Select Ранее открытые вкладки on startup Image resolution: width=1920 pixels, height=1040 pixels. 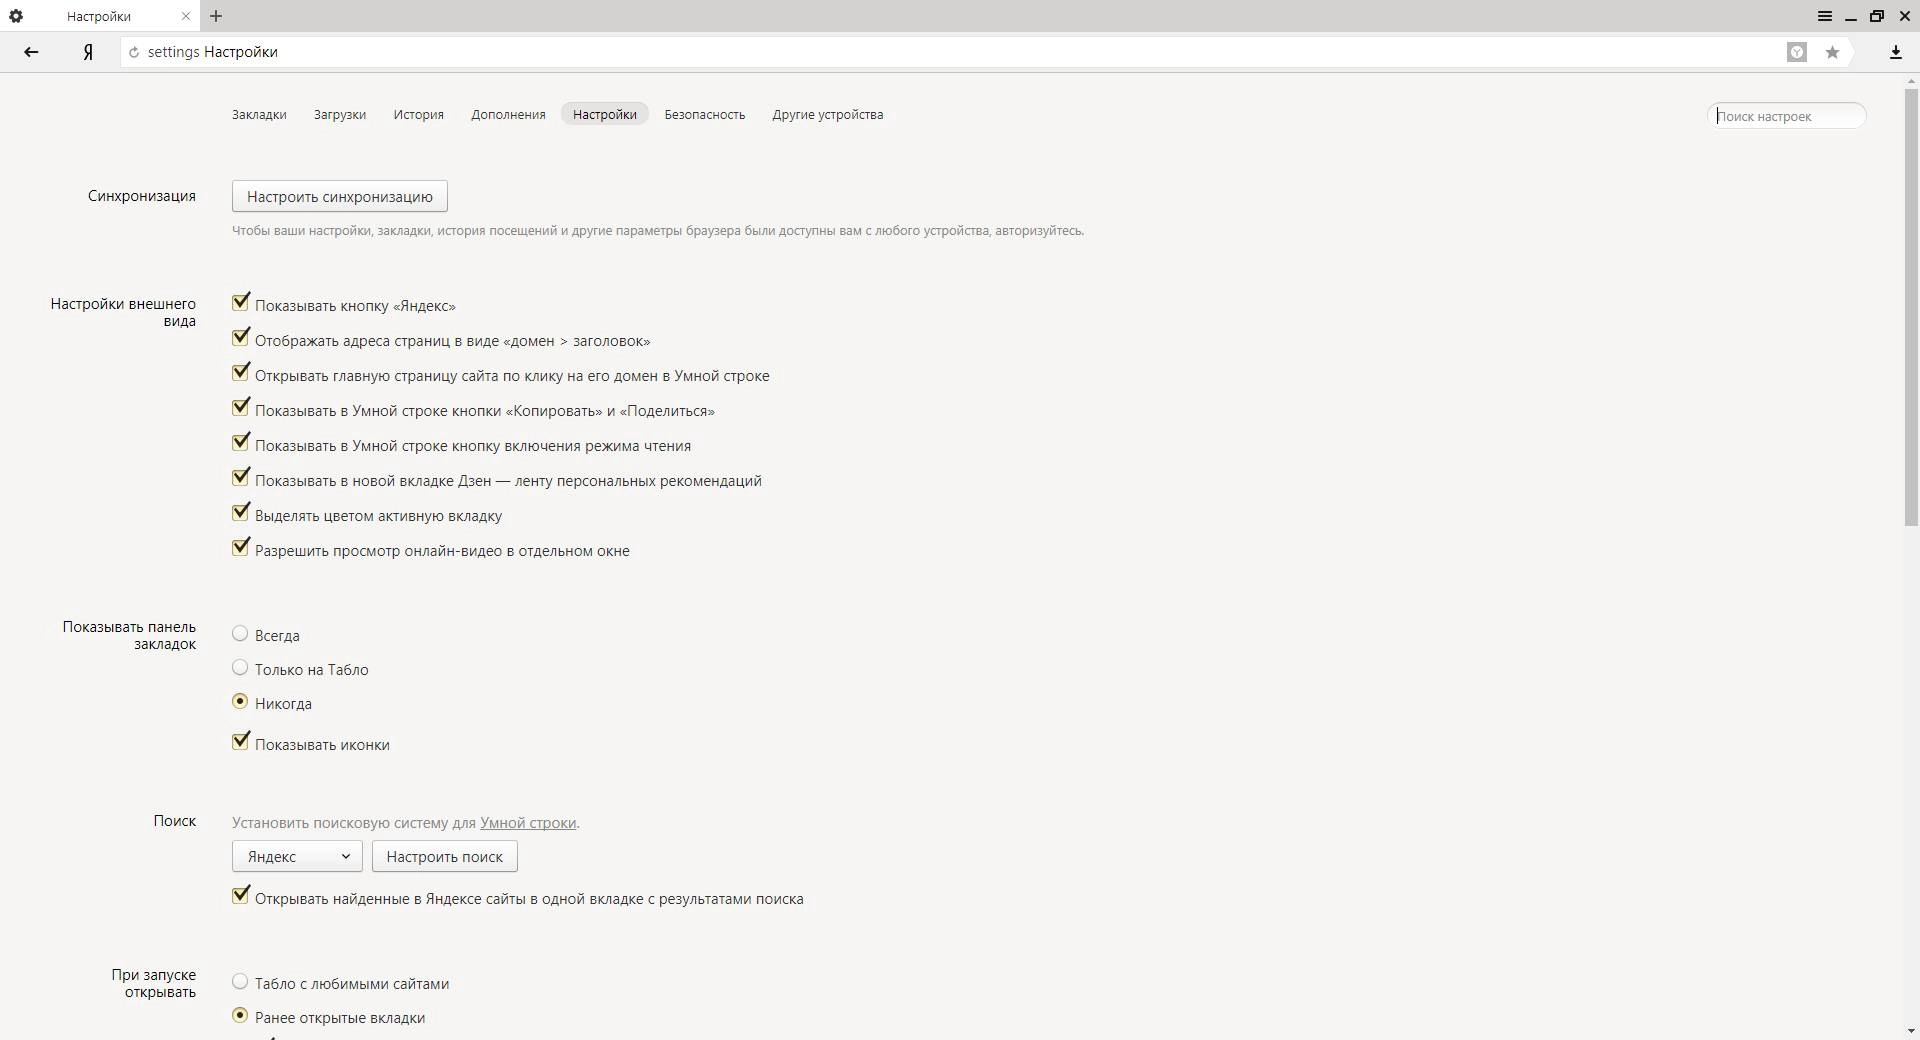[x=240, y=1015]
